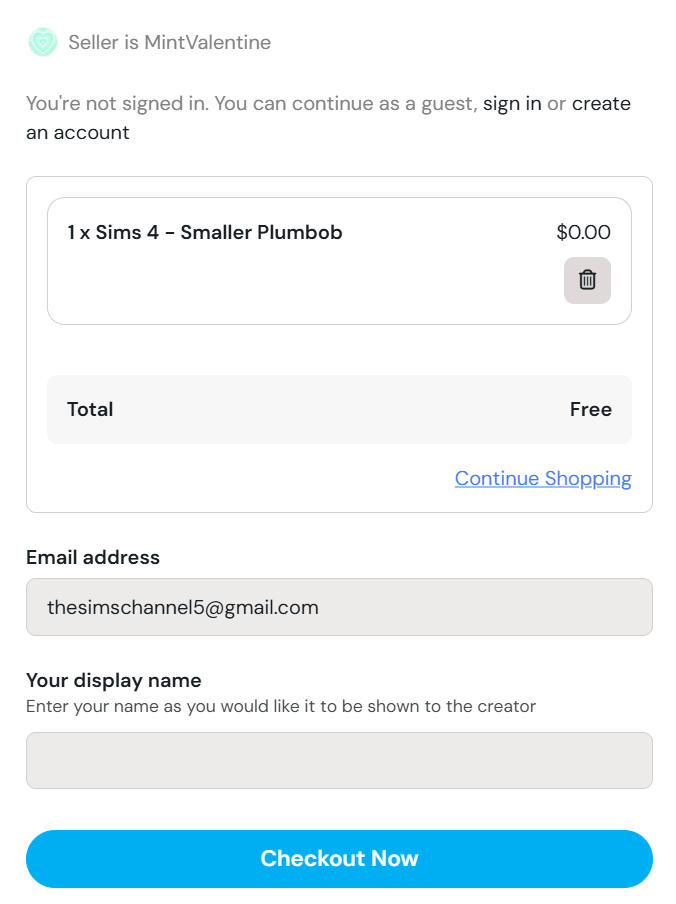Click the Continue Shopping link

pos(543,478)
